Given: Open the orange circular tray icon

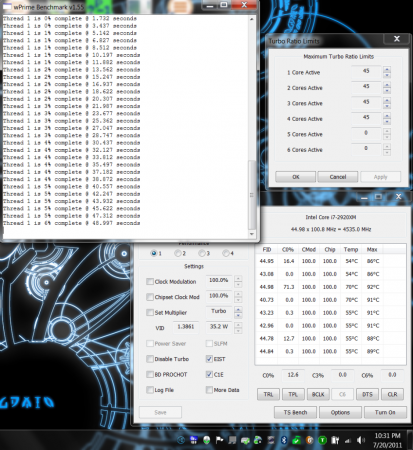Looking at the screenshot, I should 309,440.
